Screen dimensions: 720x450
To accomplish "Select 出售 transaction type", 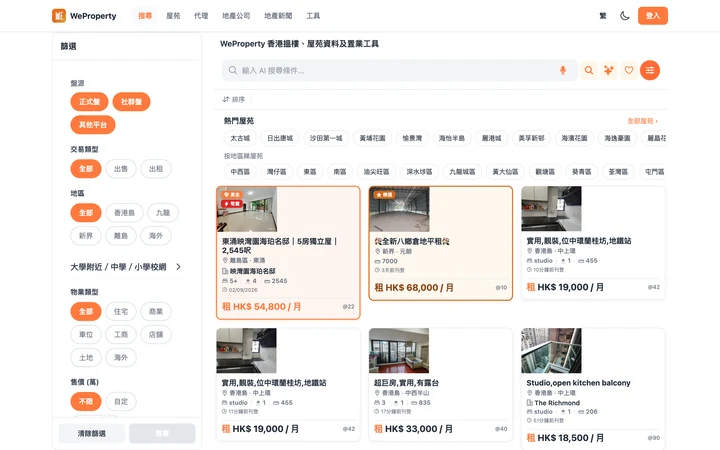I will click(x=121, y=169).
